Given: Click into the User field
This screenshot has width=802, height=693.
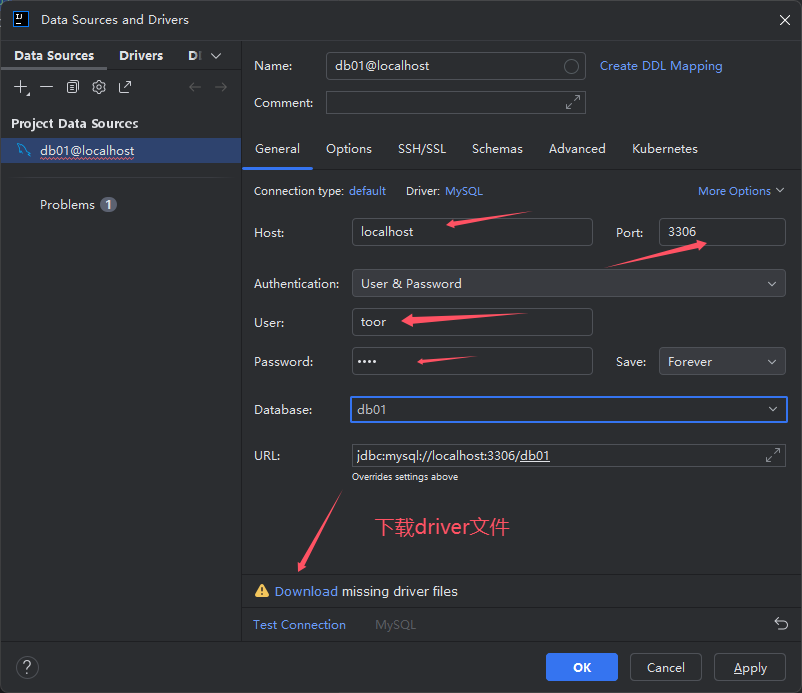Looking at the screenshot, I should click(472, 322).
